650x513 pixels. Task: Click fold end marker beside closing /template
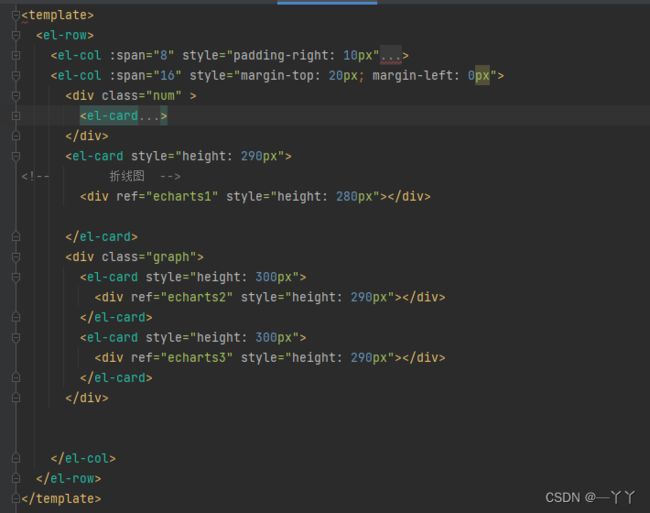[16, 499]
